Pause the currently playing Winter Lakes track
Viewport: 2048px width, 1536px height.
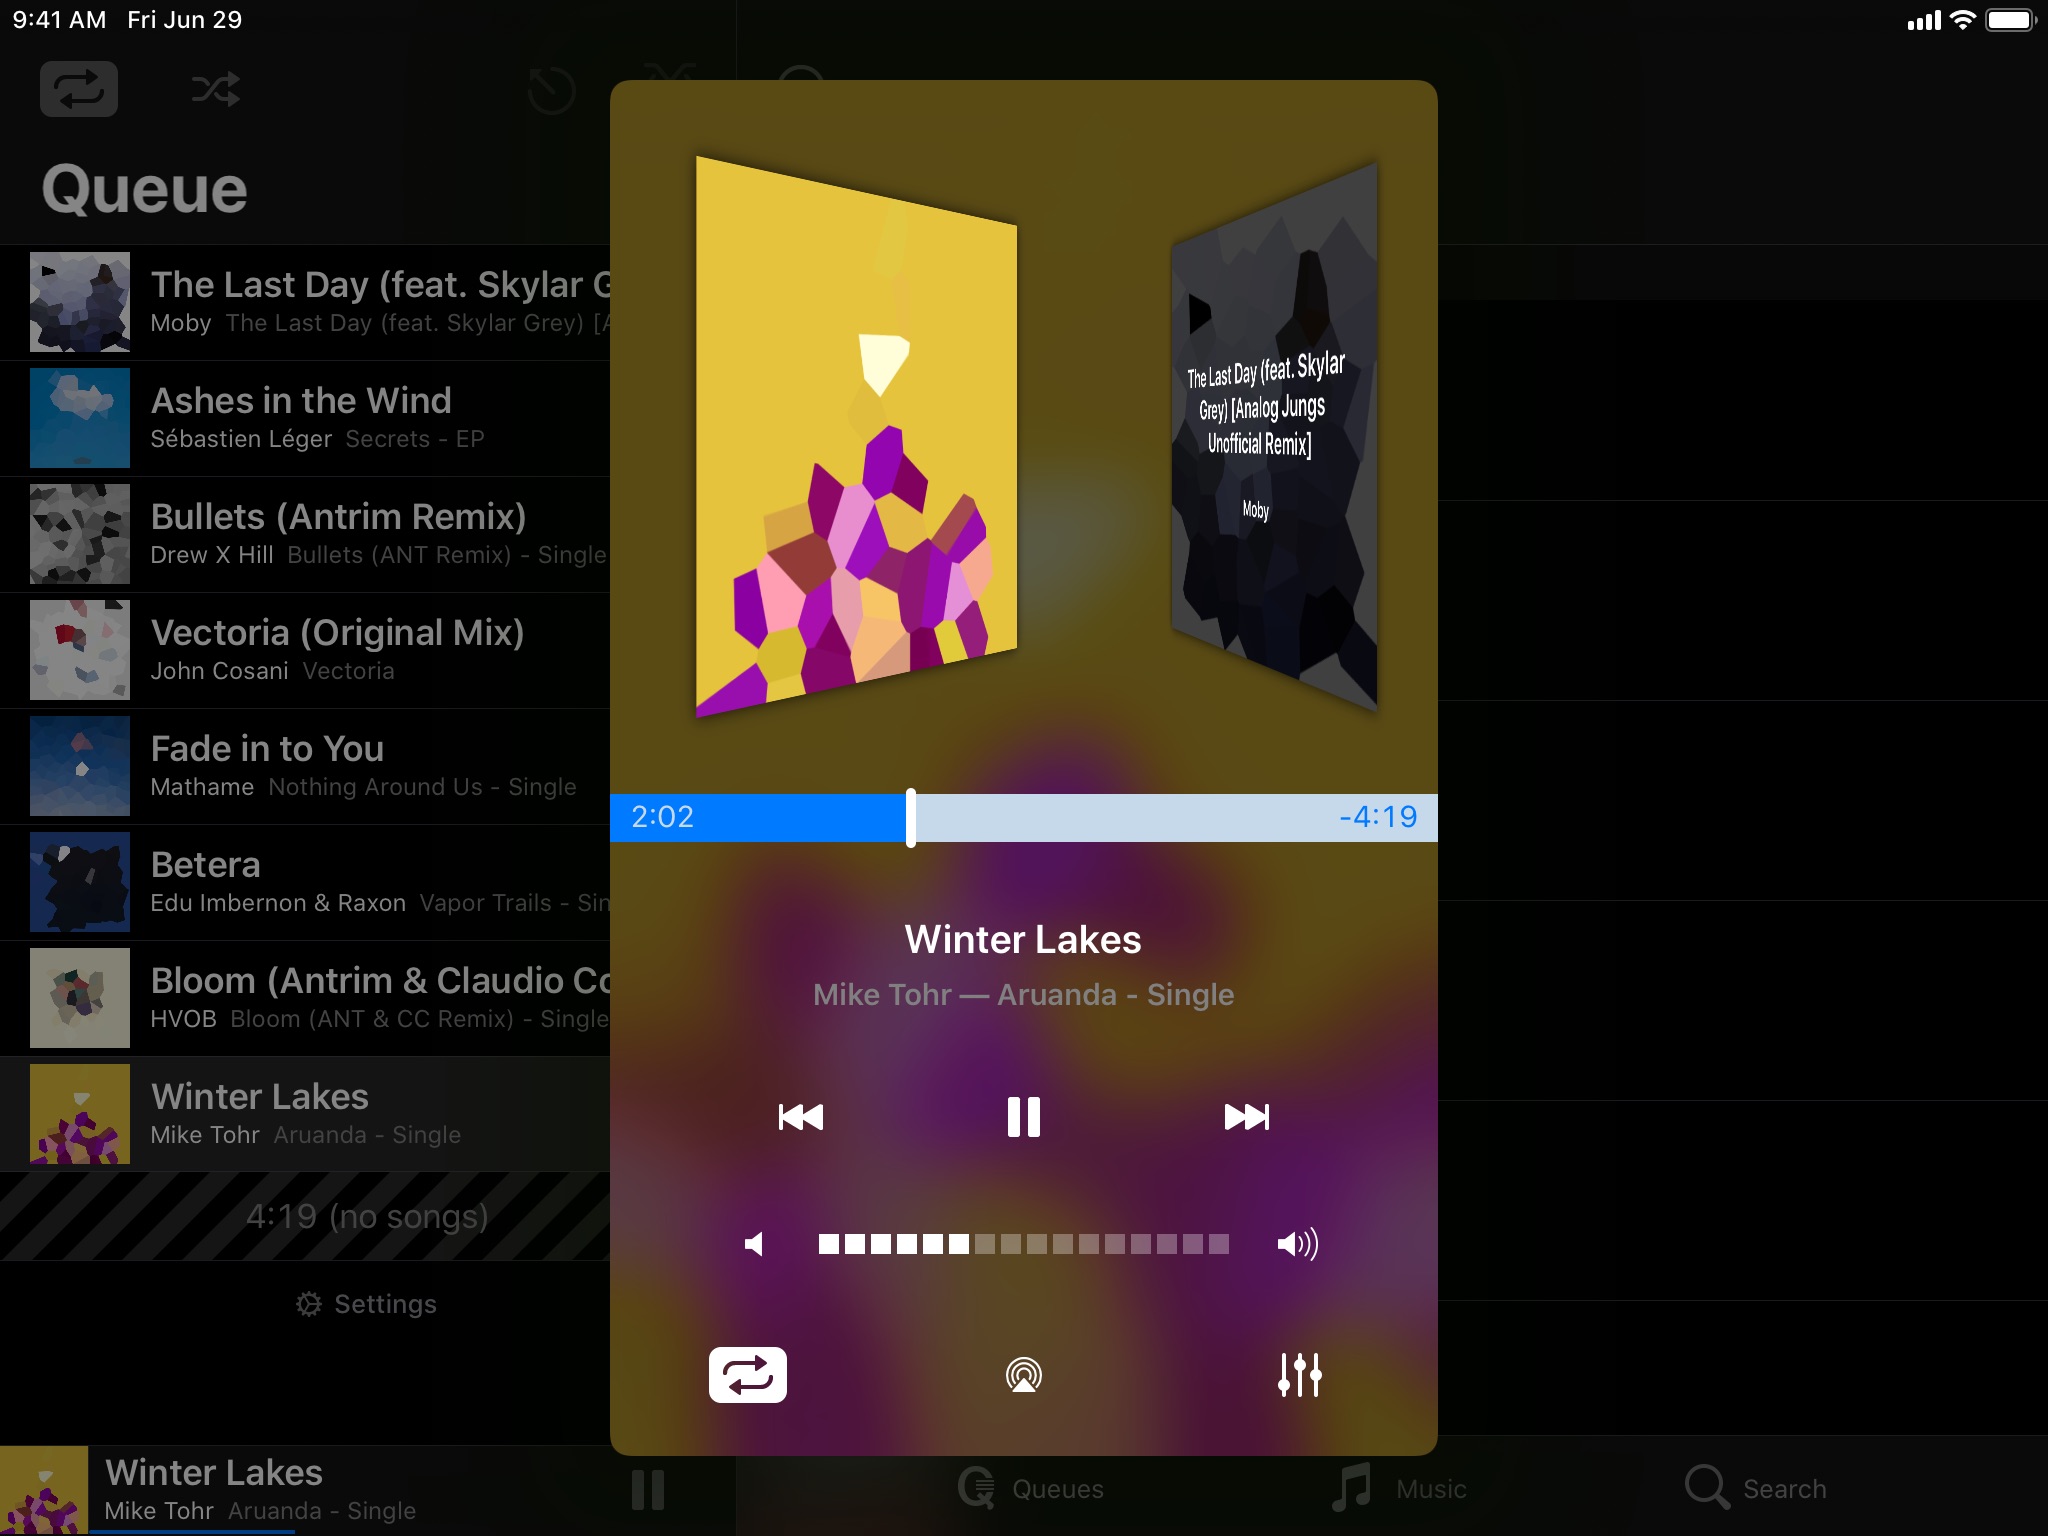pos(1022,1115)
